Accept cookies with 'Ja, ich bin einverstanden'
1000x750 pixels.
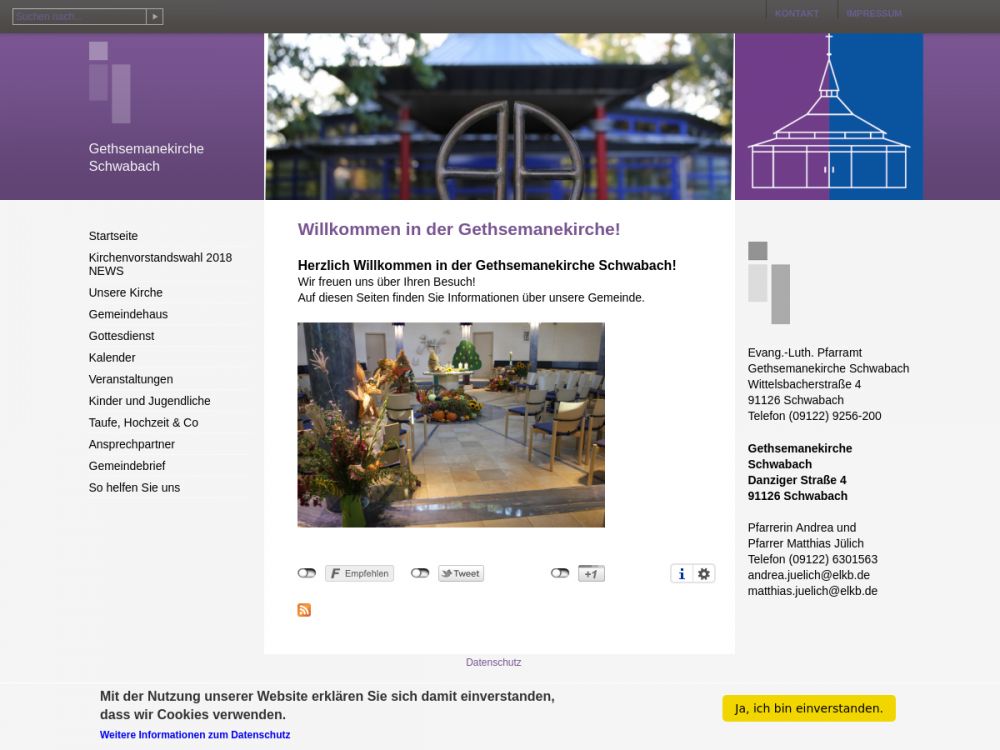point(808,708)
